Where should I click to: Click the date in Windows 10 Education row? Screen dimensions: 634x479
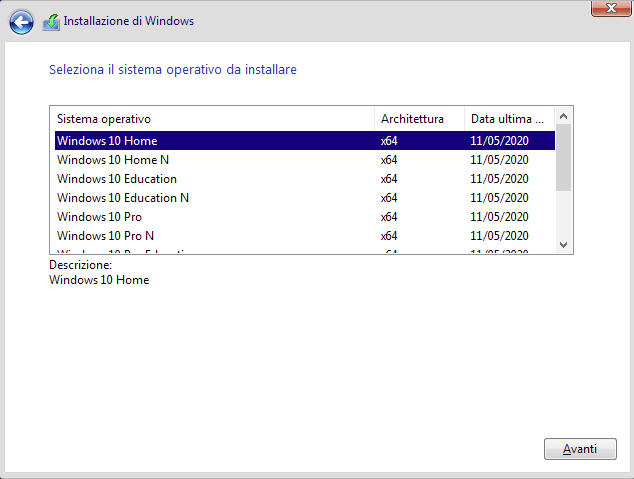tap(499, 179)
